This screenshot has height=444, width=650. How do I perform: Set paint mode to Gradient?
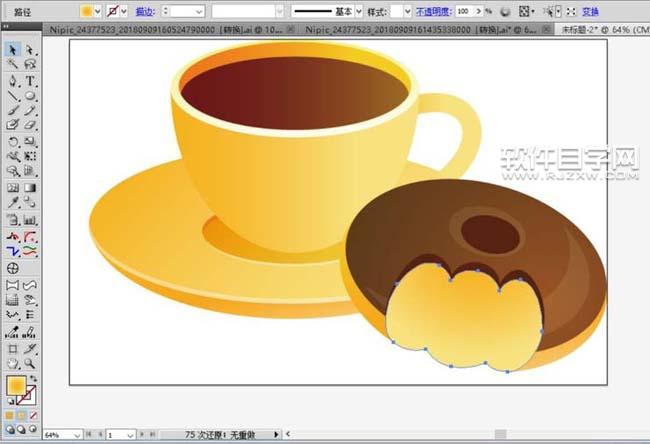coord(21,415)
